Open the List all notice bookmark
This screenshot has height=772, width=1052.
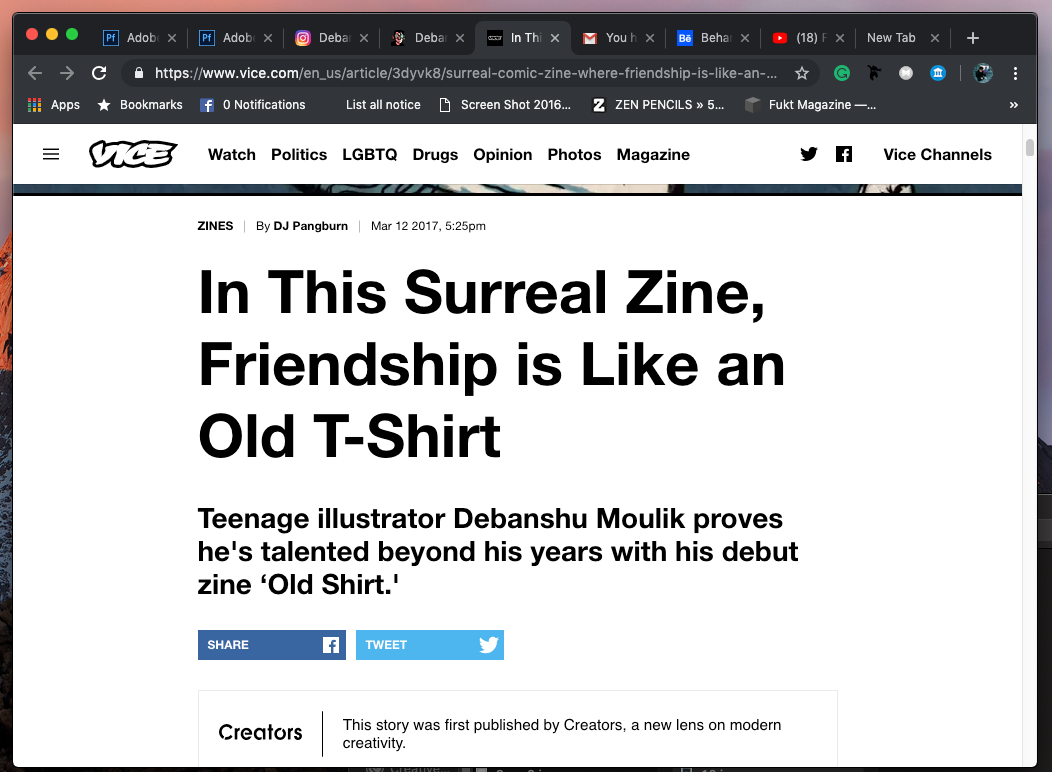(383, 105)
